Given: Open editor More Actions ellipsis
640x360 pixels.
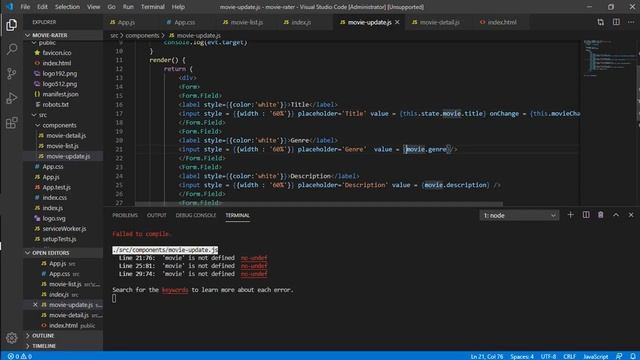Looking at the screenshot, I should (631, 22).
